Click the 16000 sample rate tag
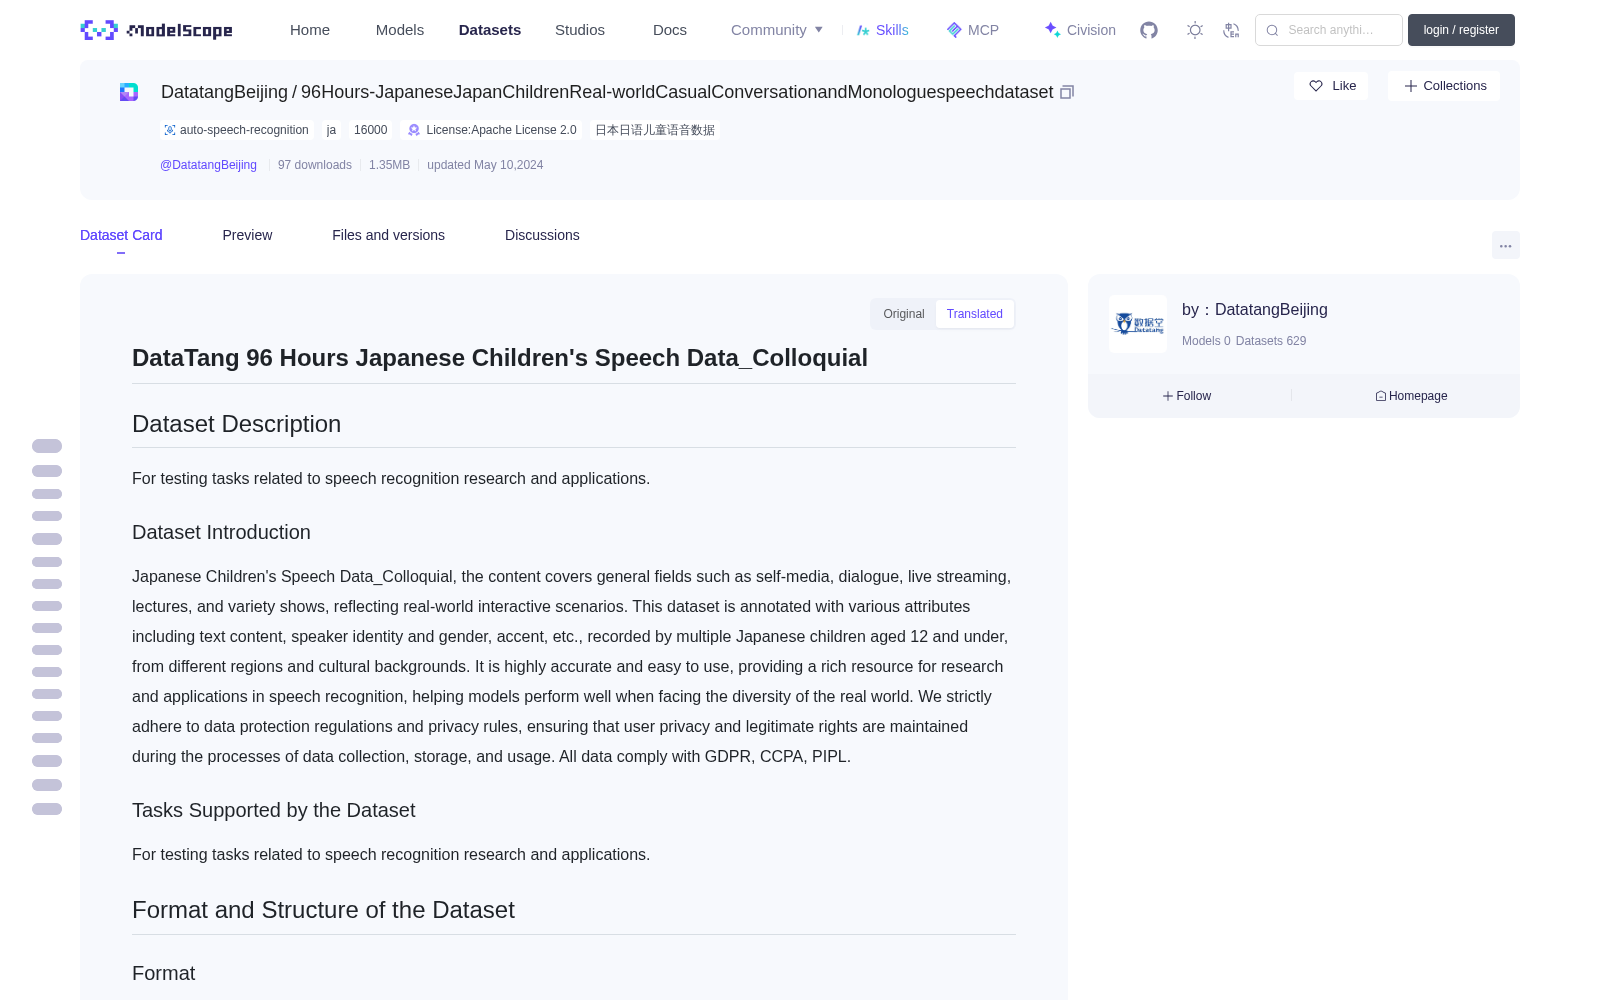 370,130
